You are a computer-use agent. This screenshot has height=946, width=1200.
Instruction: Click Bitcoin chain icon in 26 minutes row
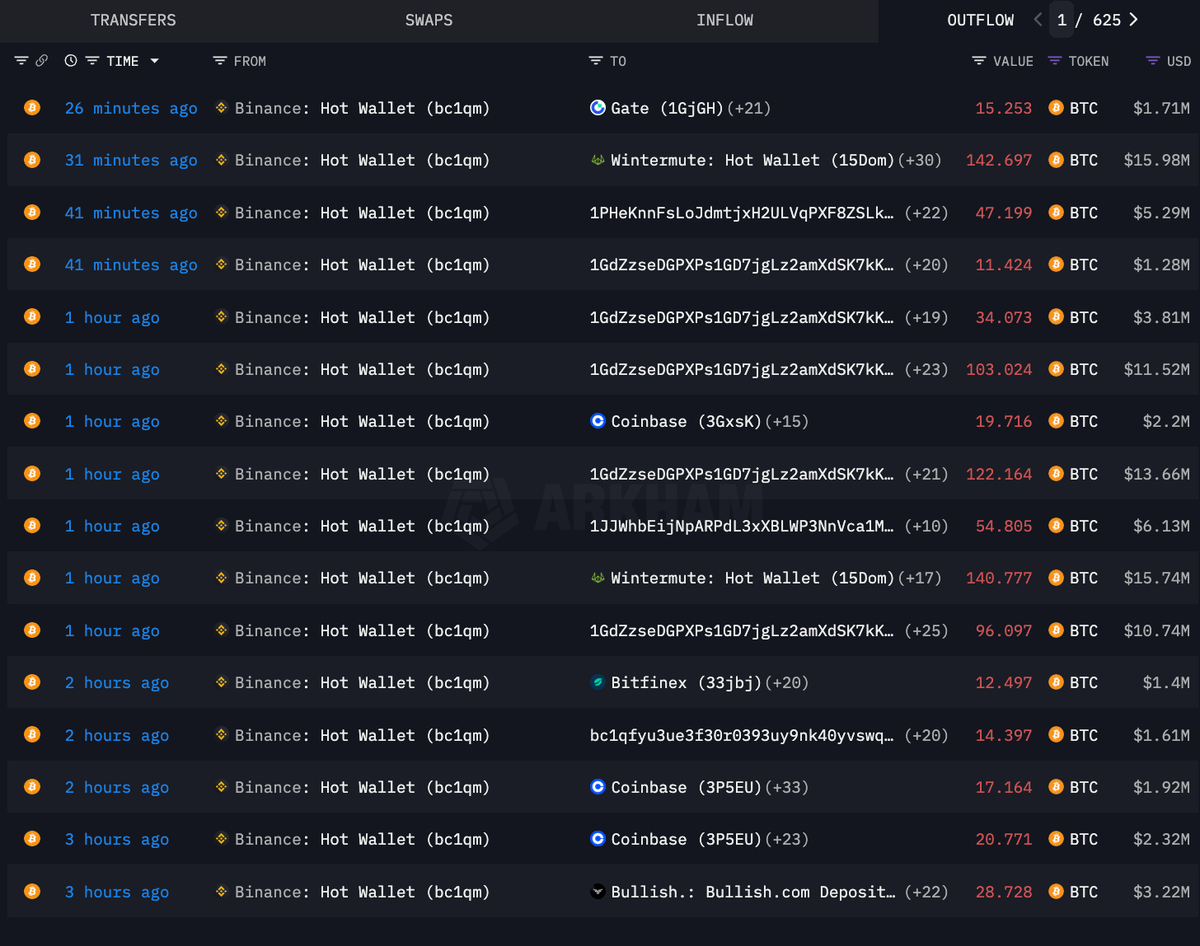tap(32, 108)
